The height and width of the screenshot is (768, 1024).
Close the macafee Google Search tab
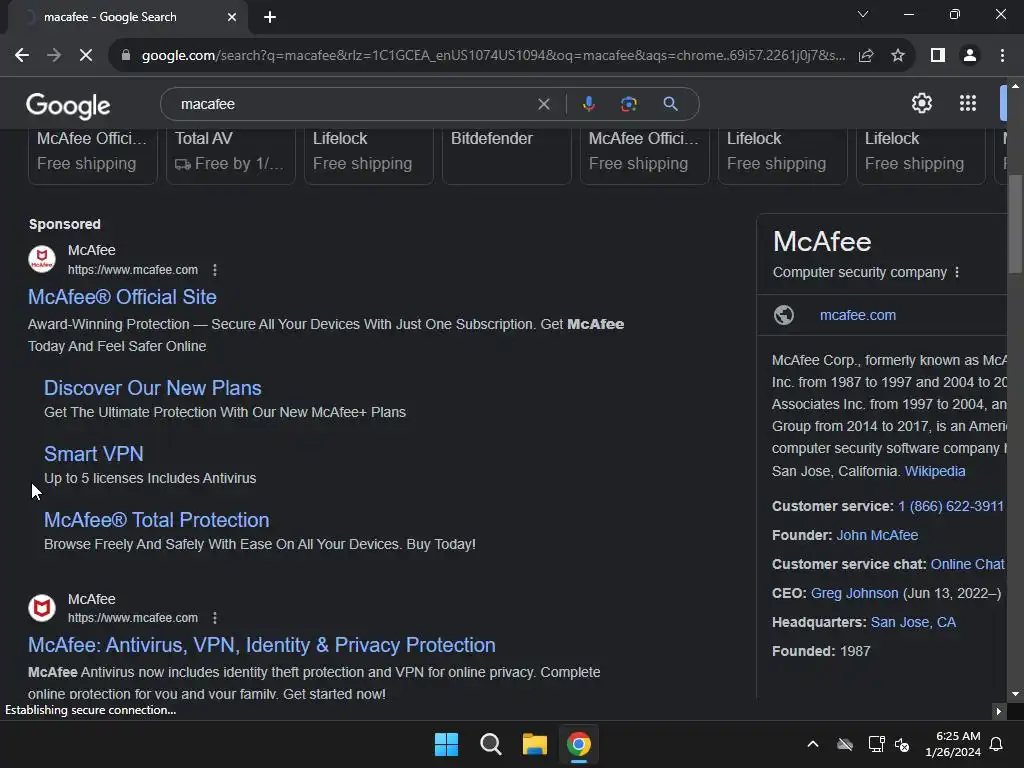pos(232,17)
